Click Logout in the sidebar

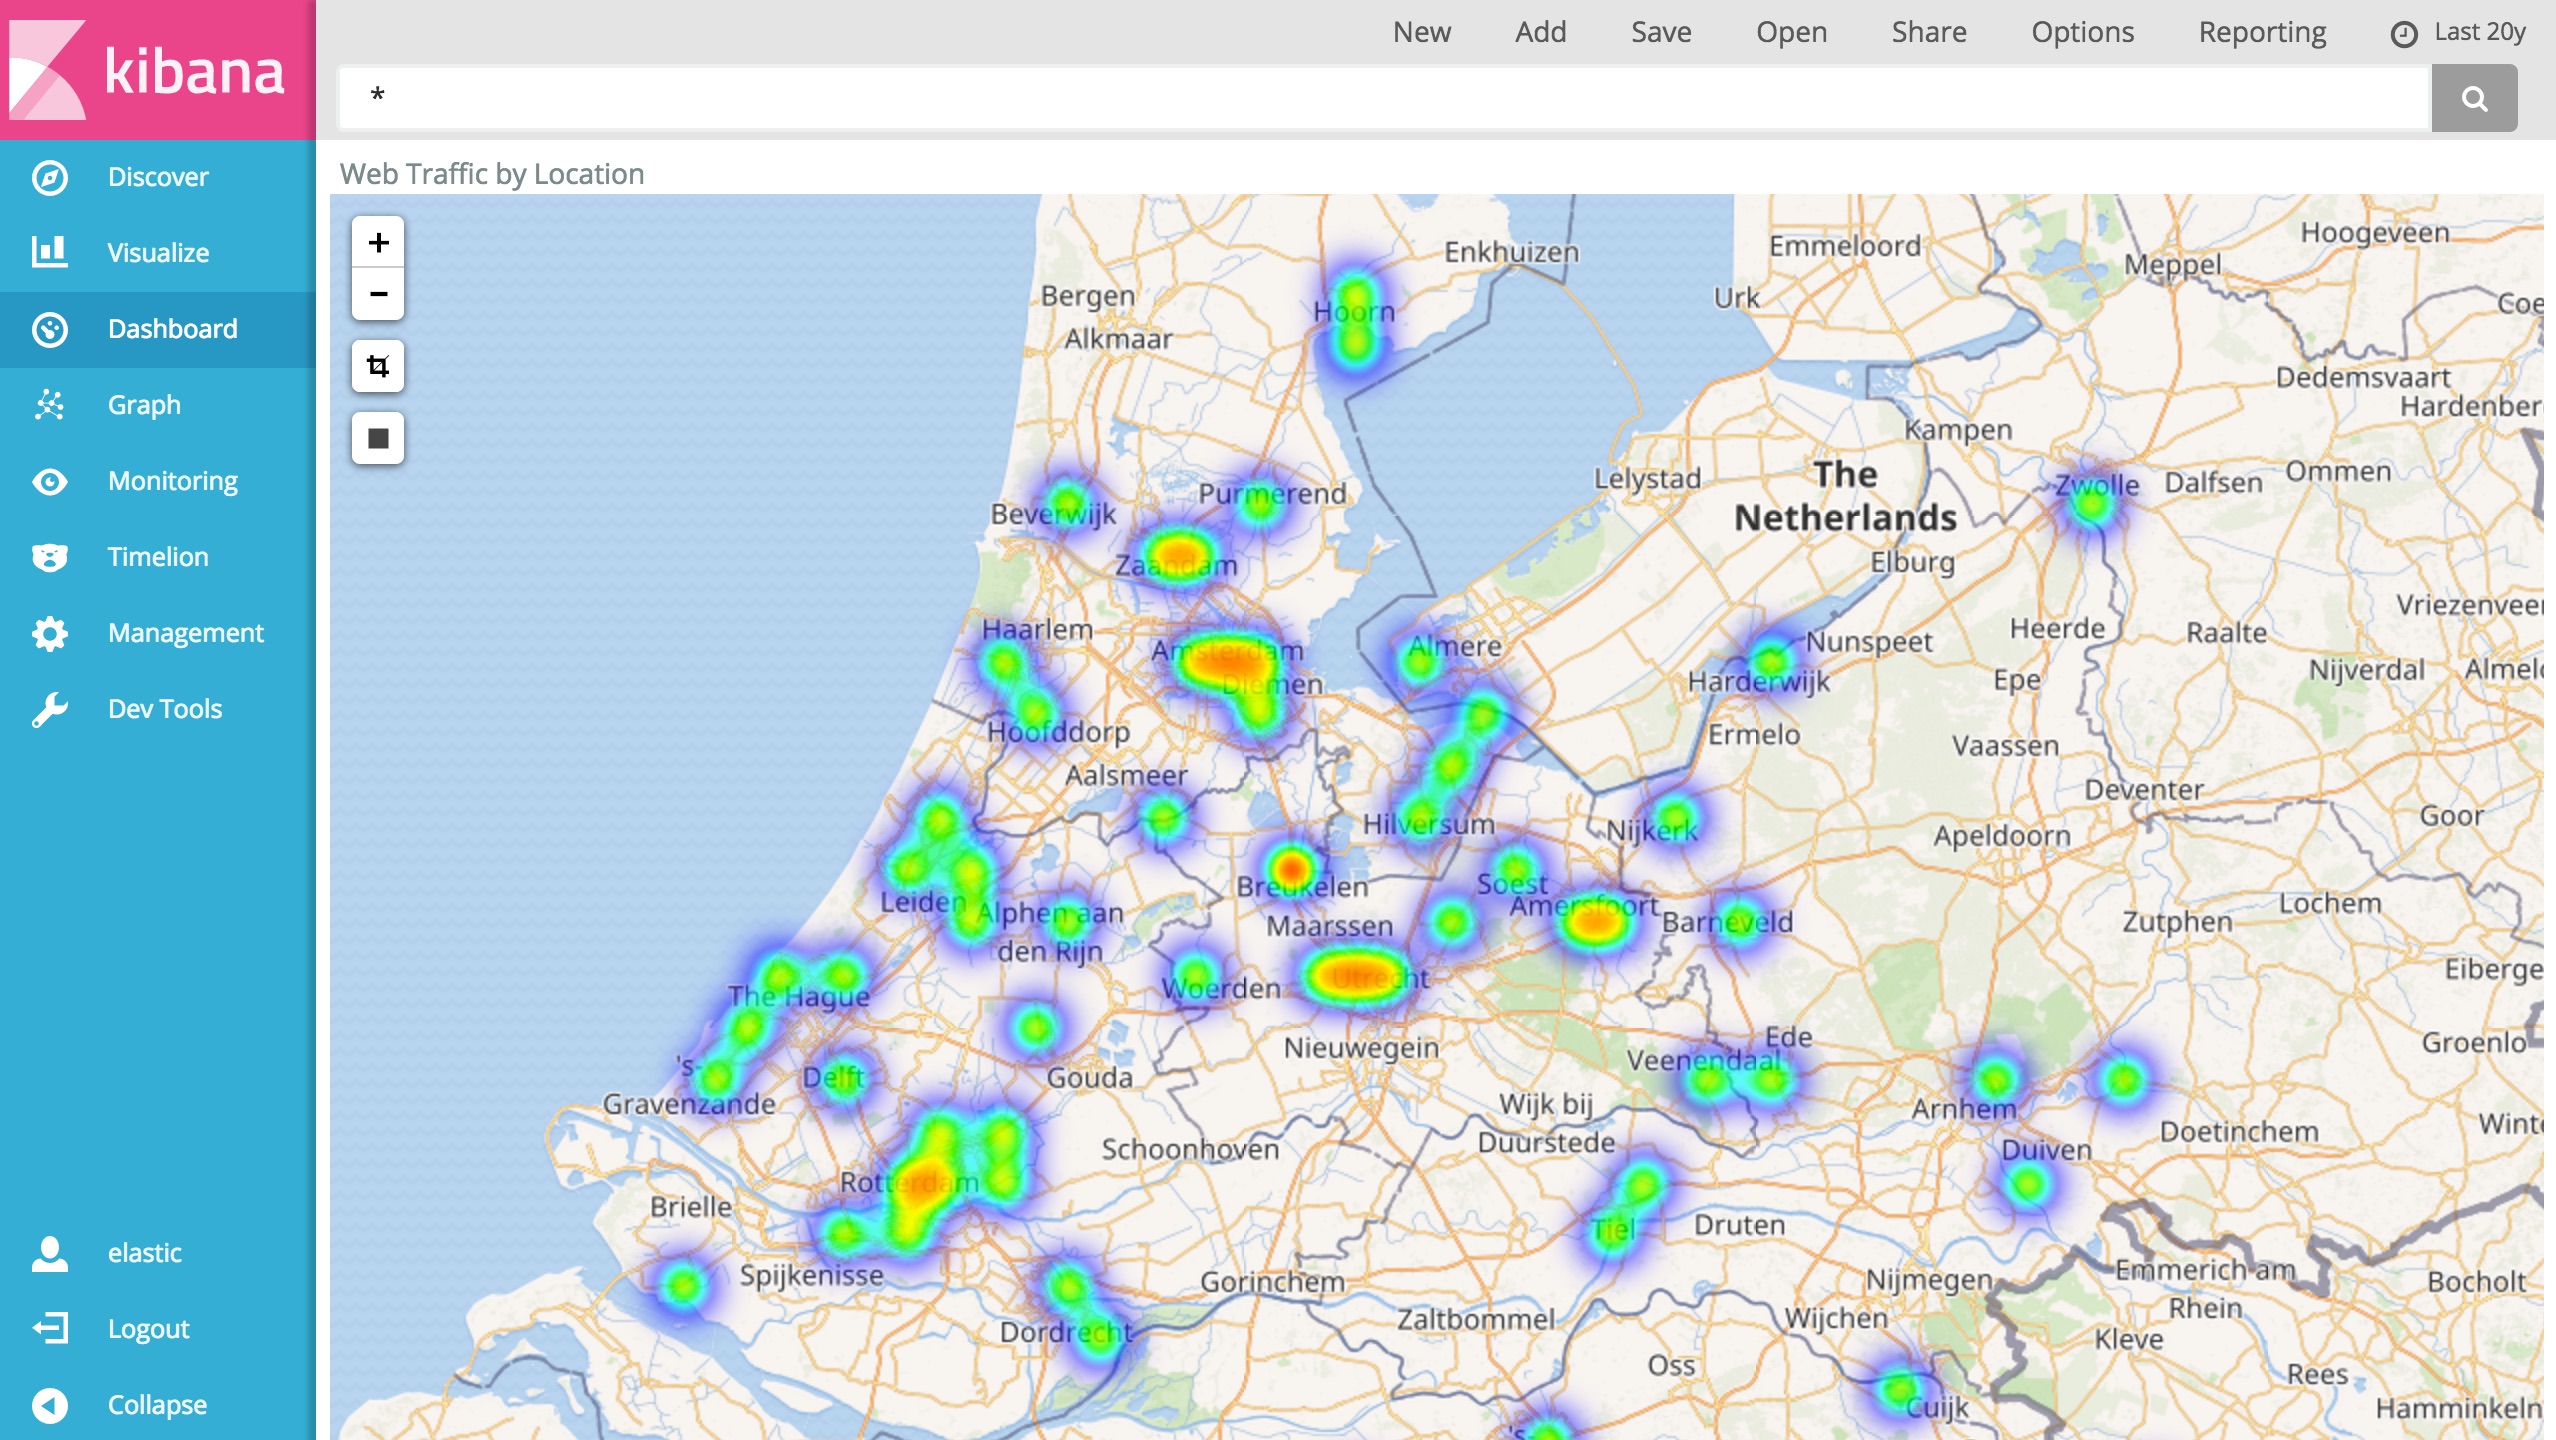pos(148,1329)
